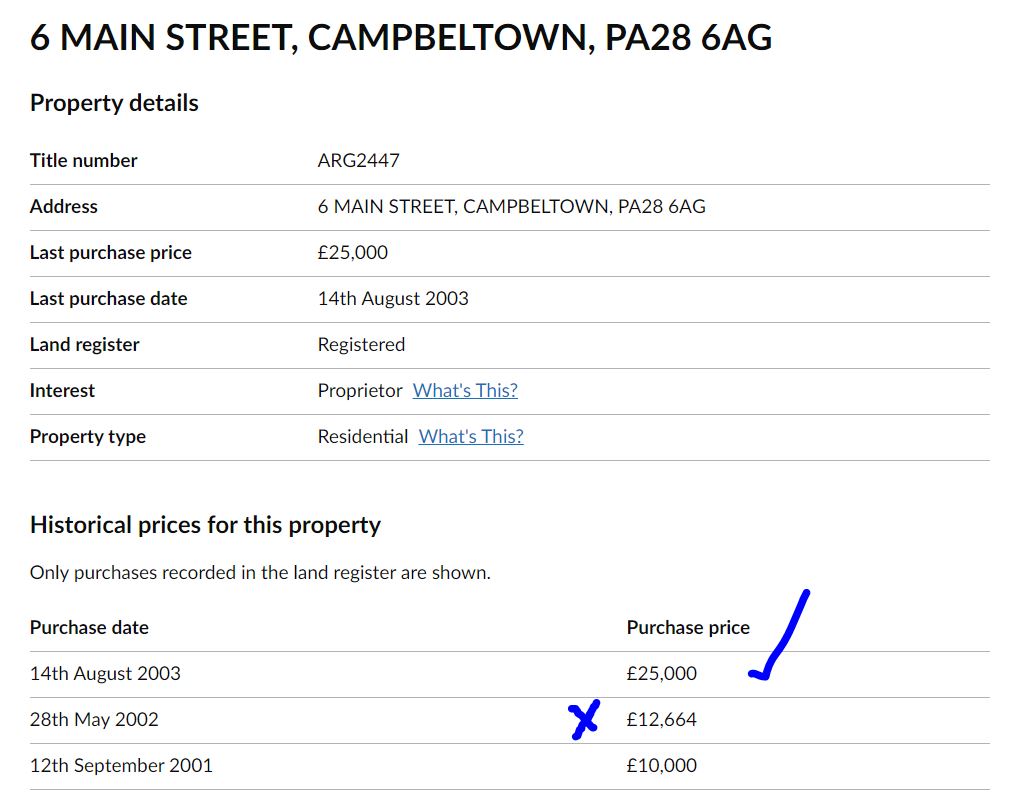
Task: Click the 28th May 2002 purchase date
Action: [x=94, y=719]
